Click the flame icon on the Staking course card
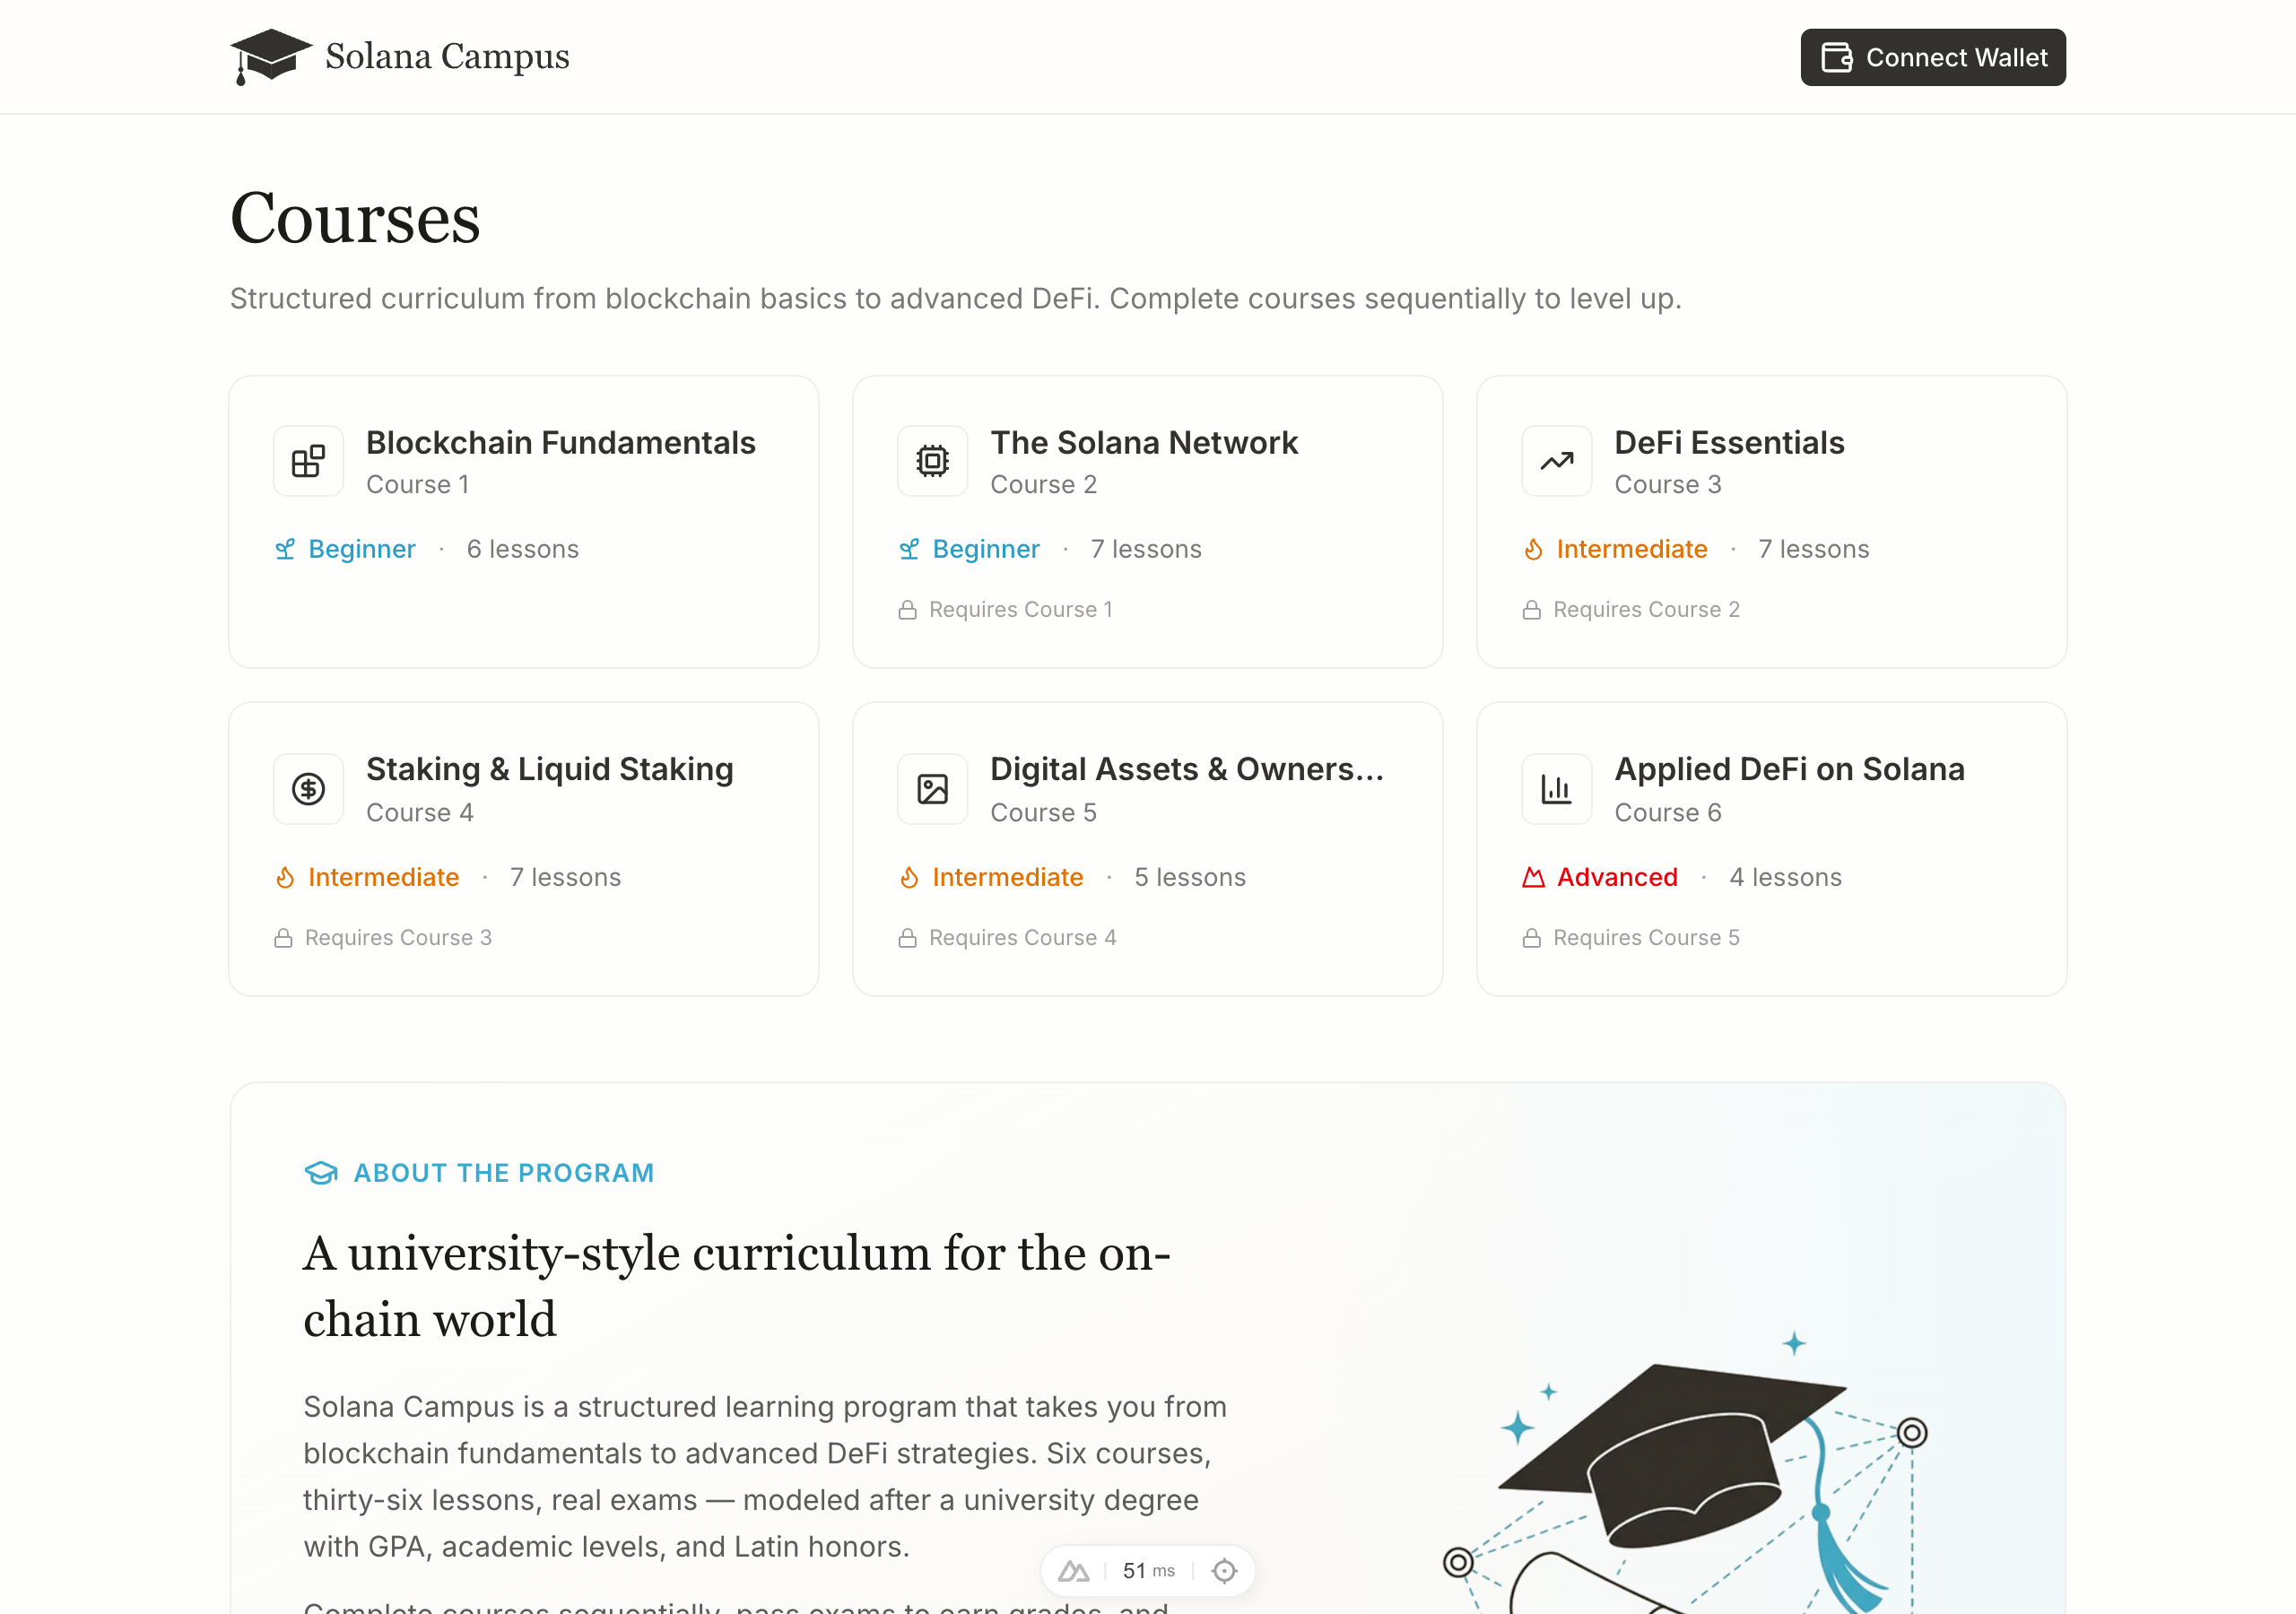 [285, 877]
